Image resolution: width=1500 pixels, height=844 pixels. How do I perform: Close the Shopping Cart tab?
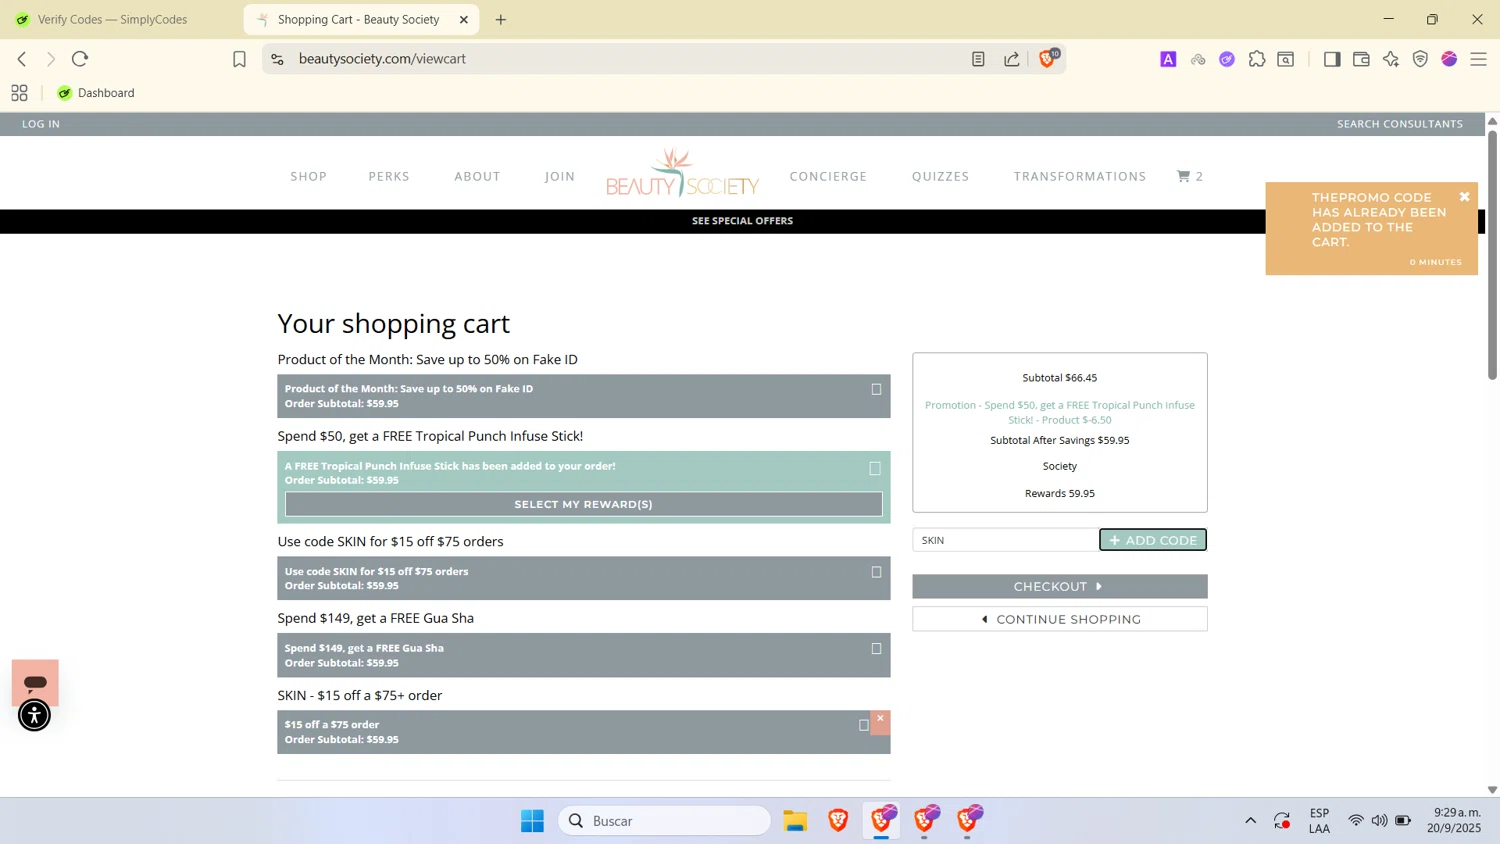point(464,19)
